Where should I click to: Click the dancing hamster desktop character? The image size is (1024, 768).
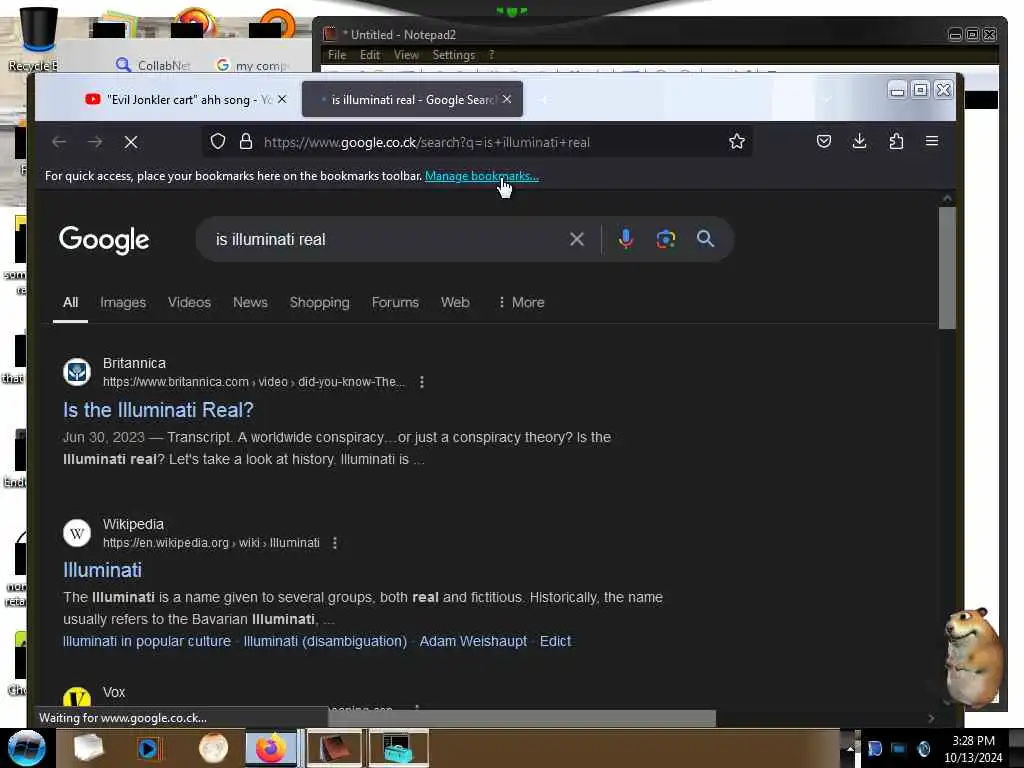[x=973, y=658]
